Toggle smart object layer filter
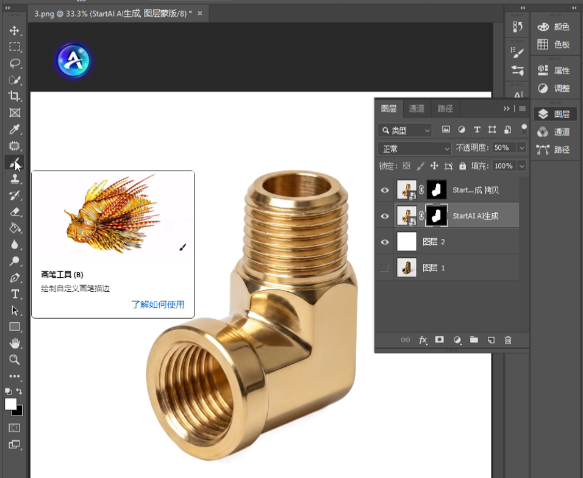Viewport: 583px width, 478px height. 508,129
